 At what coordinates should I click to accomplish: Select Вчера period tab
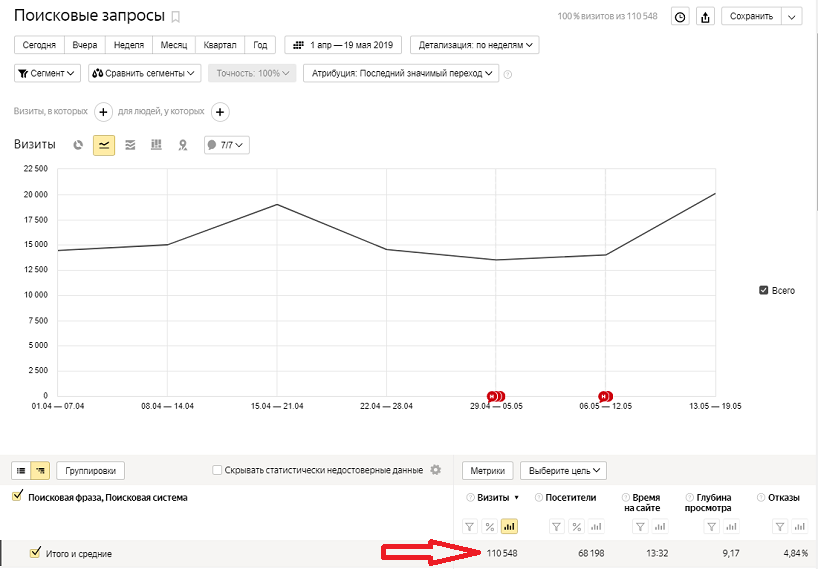point(85,45)
